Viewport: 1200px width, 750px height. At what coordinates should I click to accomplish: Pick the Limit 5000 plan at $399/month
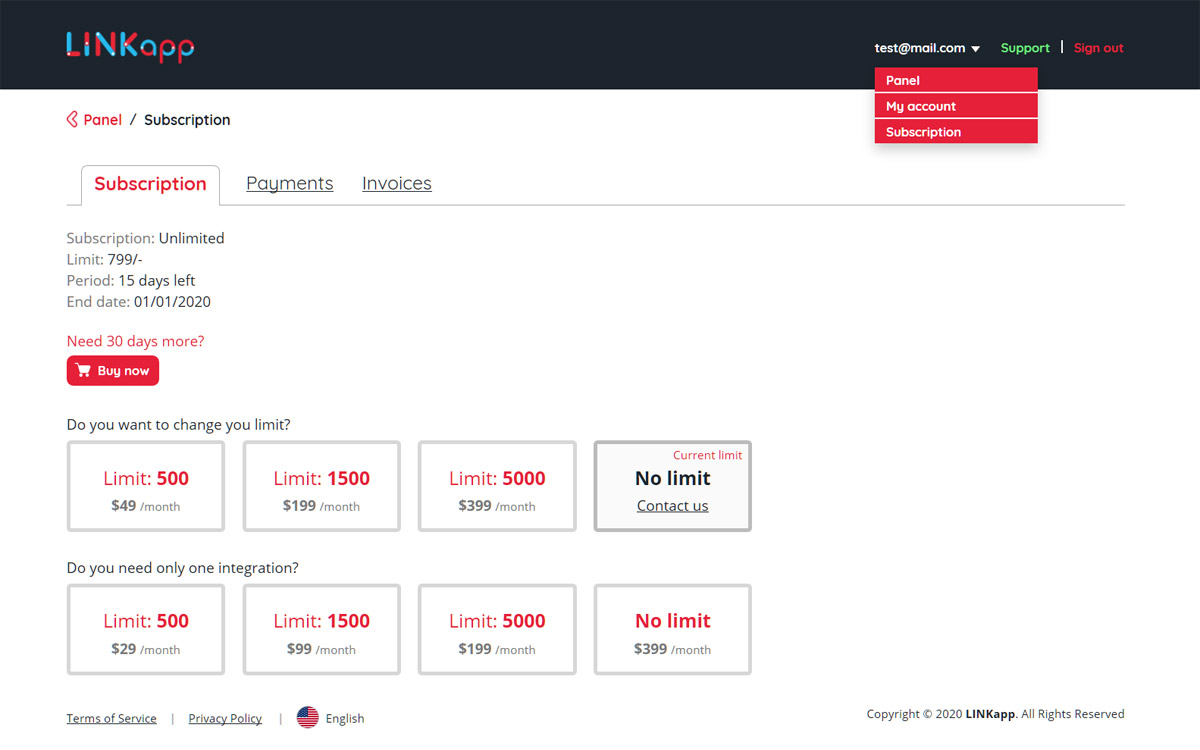pyautogui.click(x=497, y=487)
